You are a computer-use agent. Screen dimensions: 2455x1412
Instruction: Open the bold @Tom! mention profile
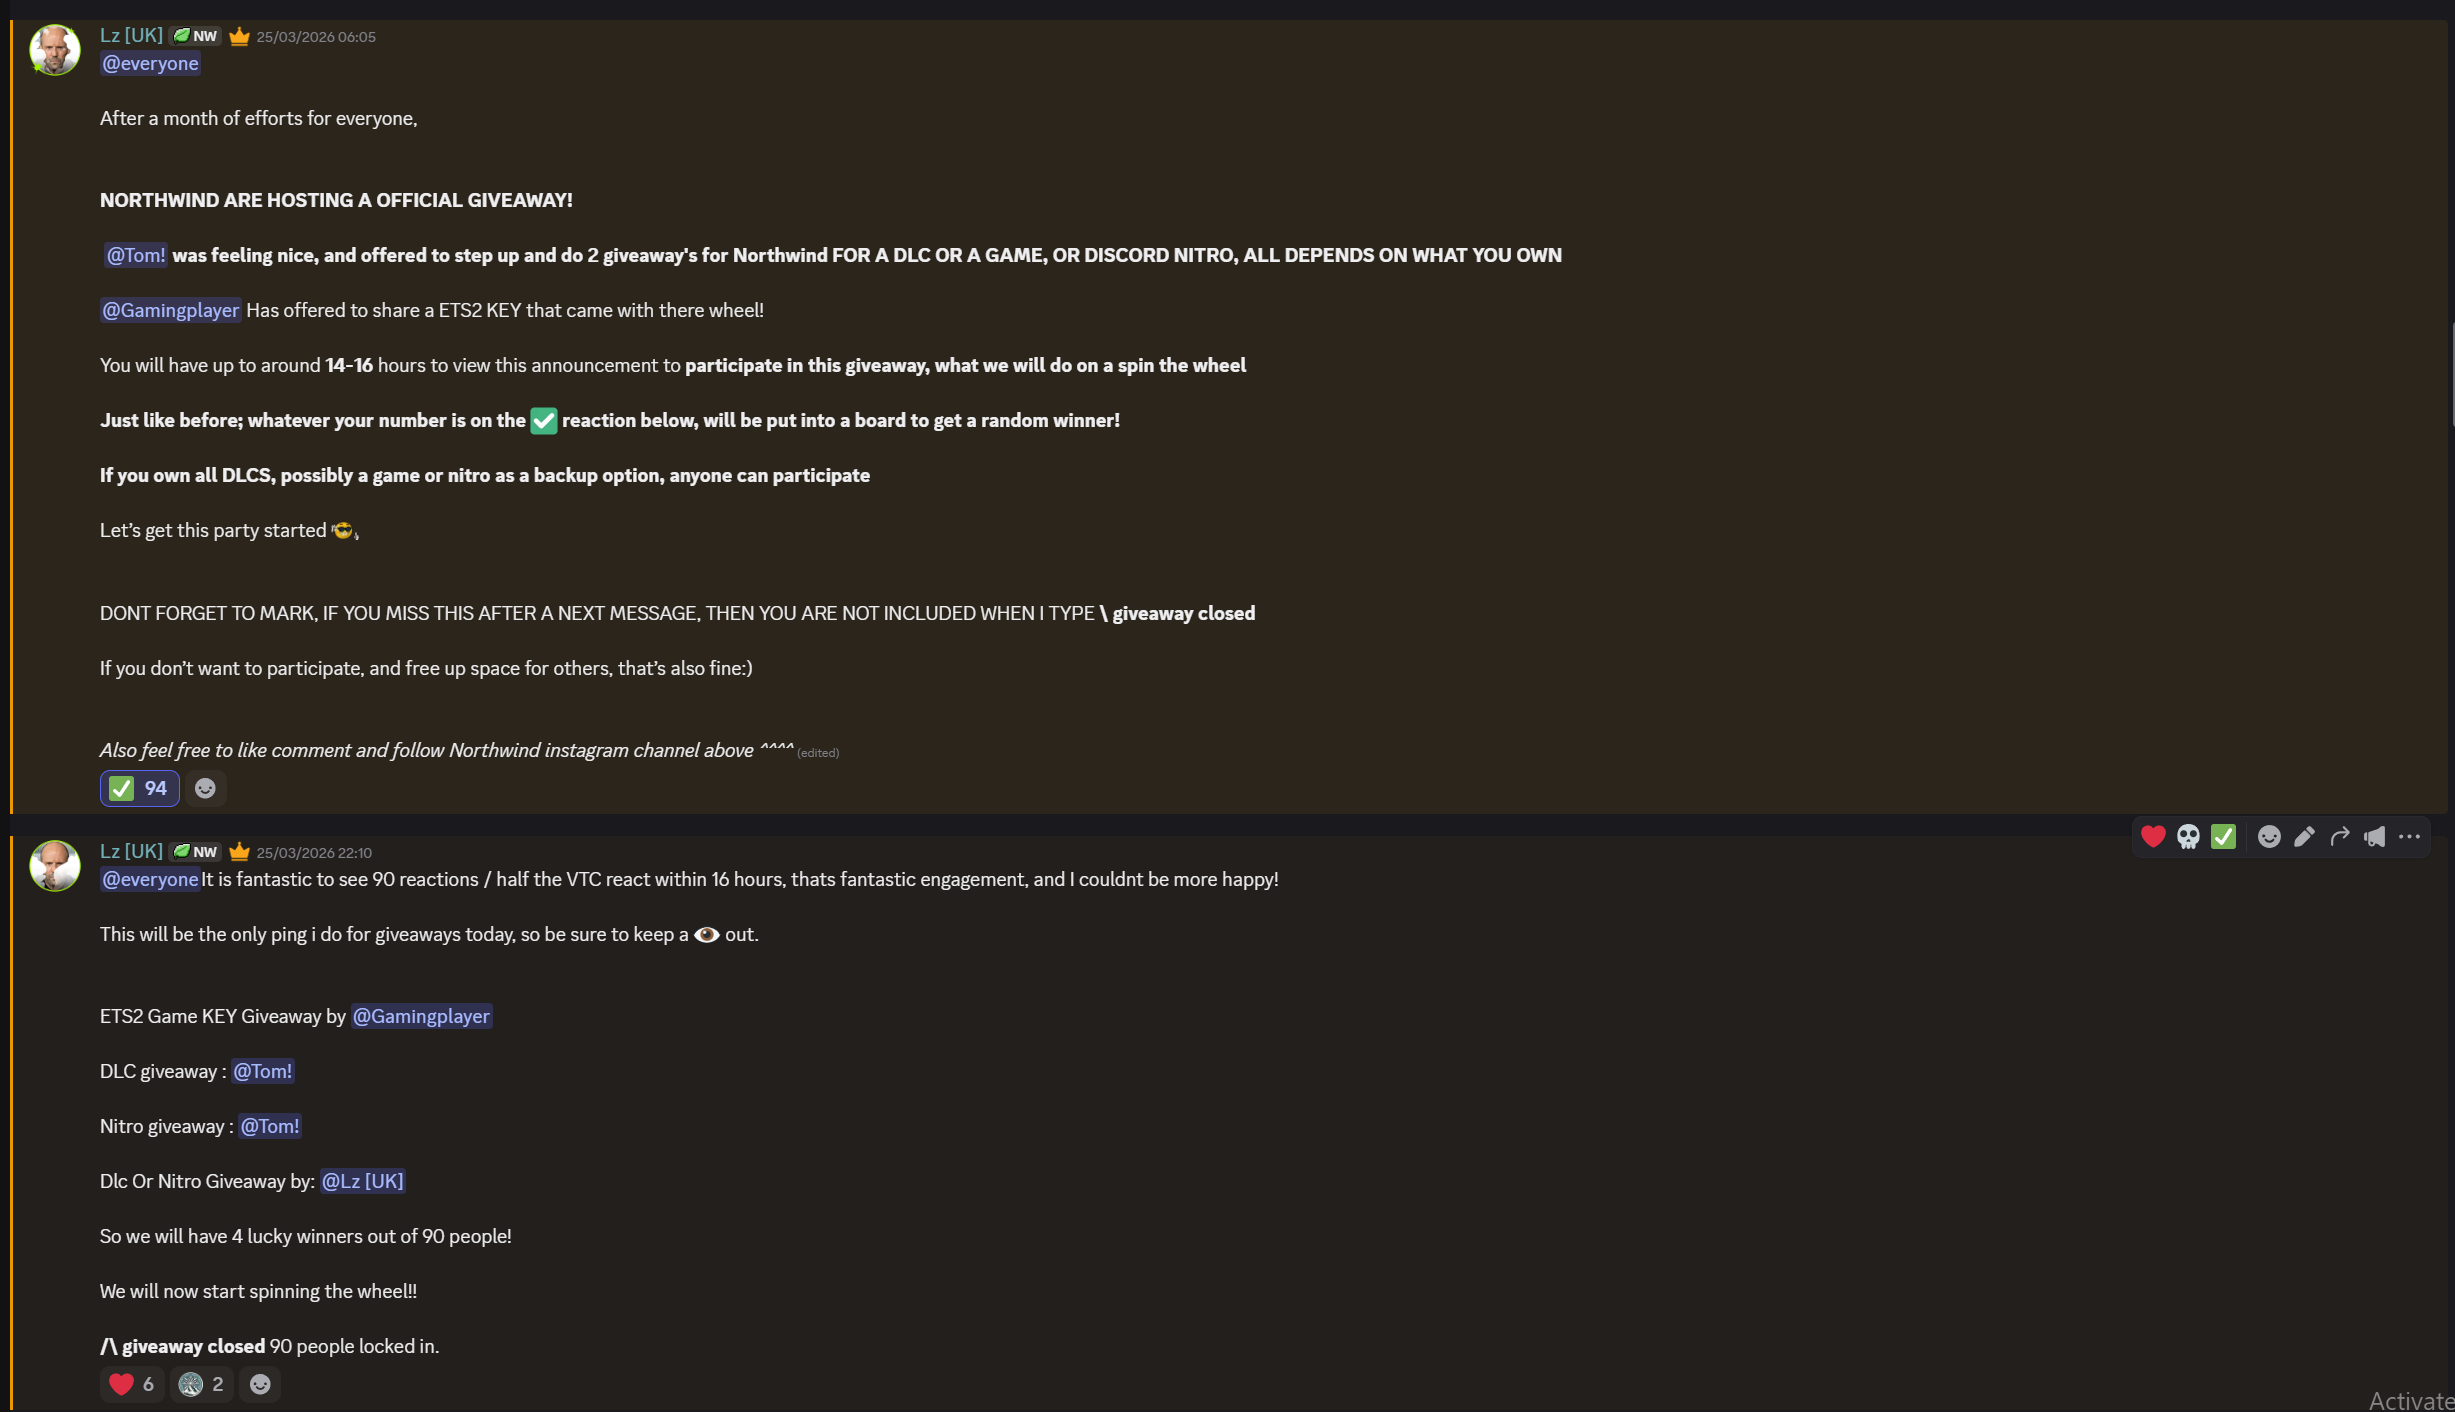[x=136, y=255]
